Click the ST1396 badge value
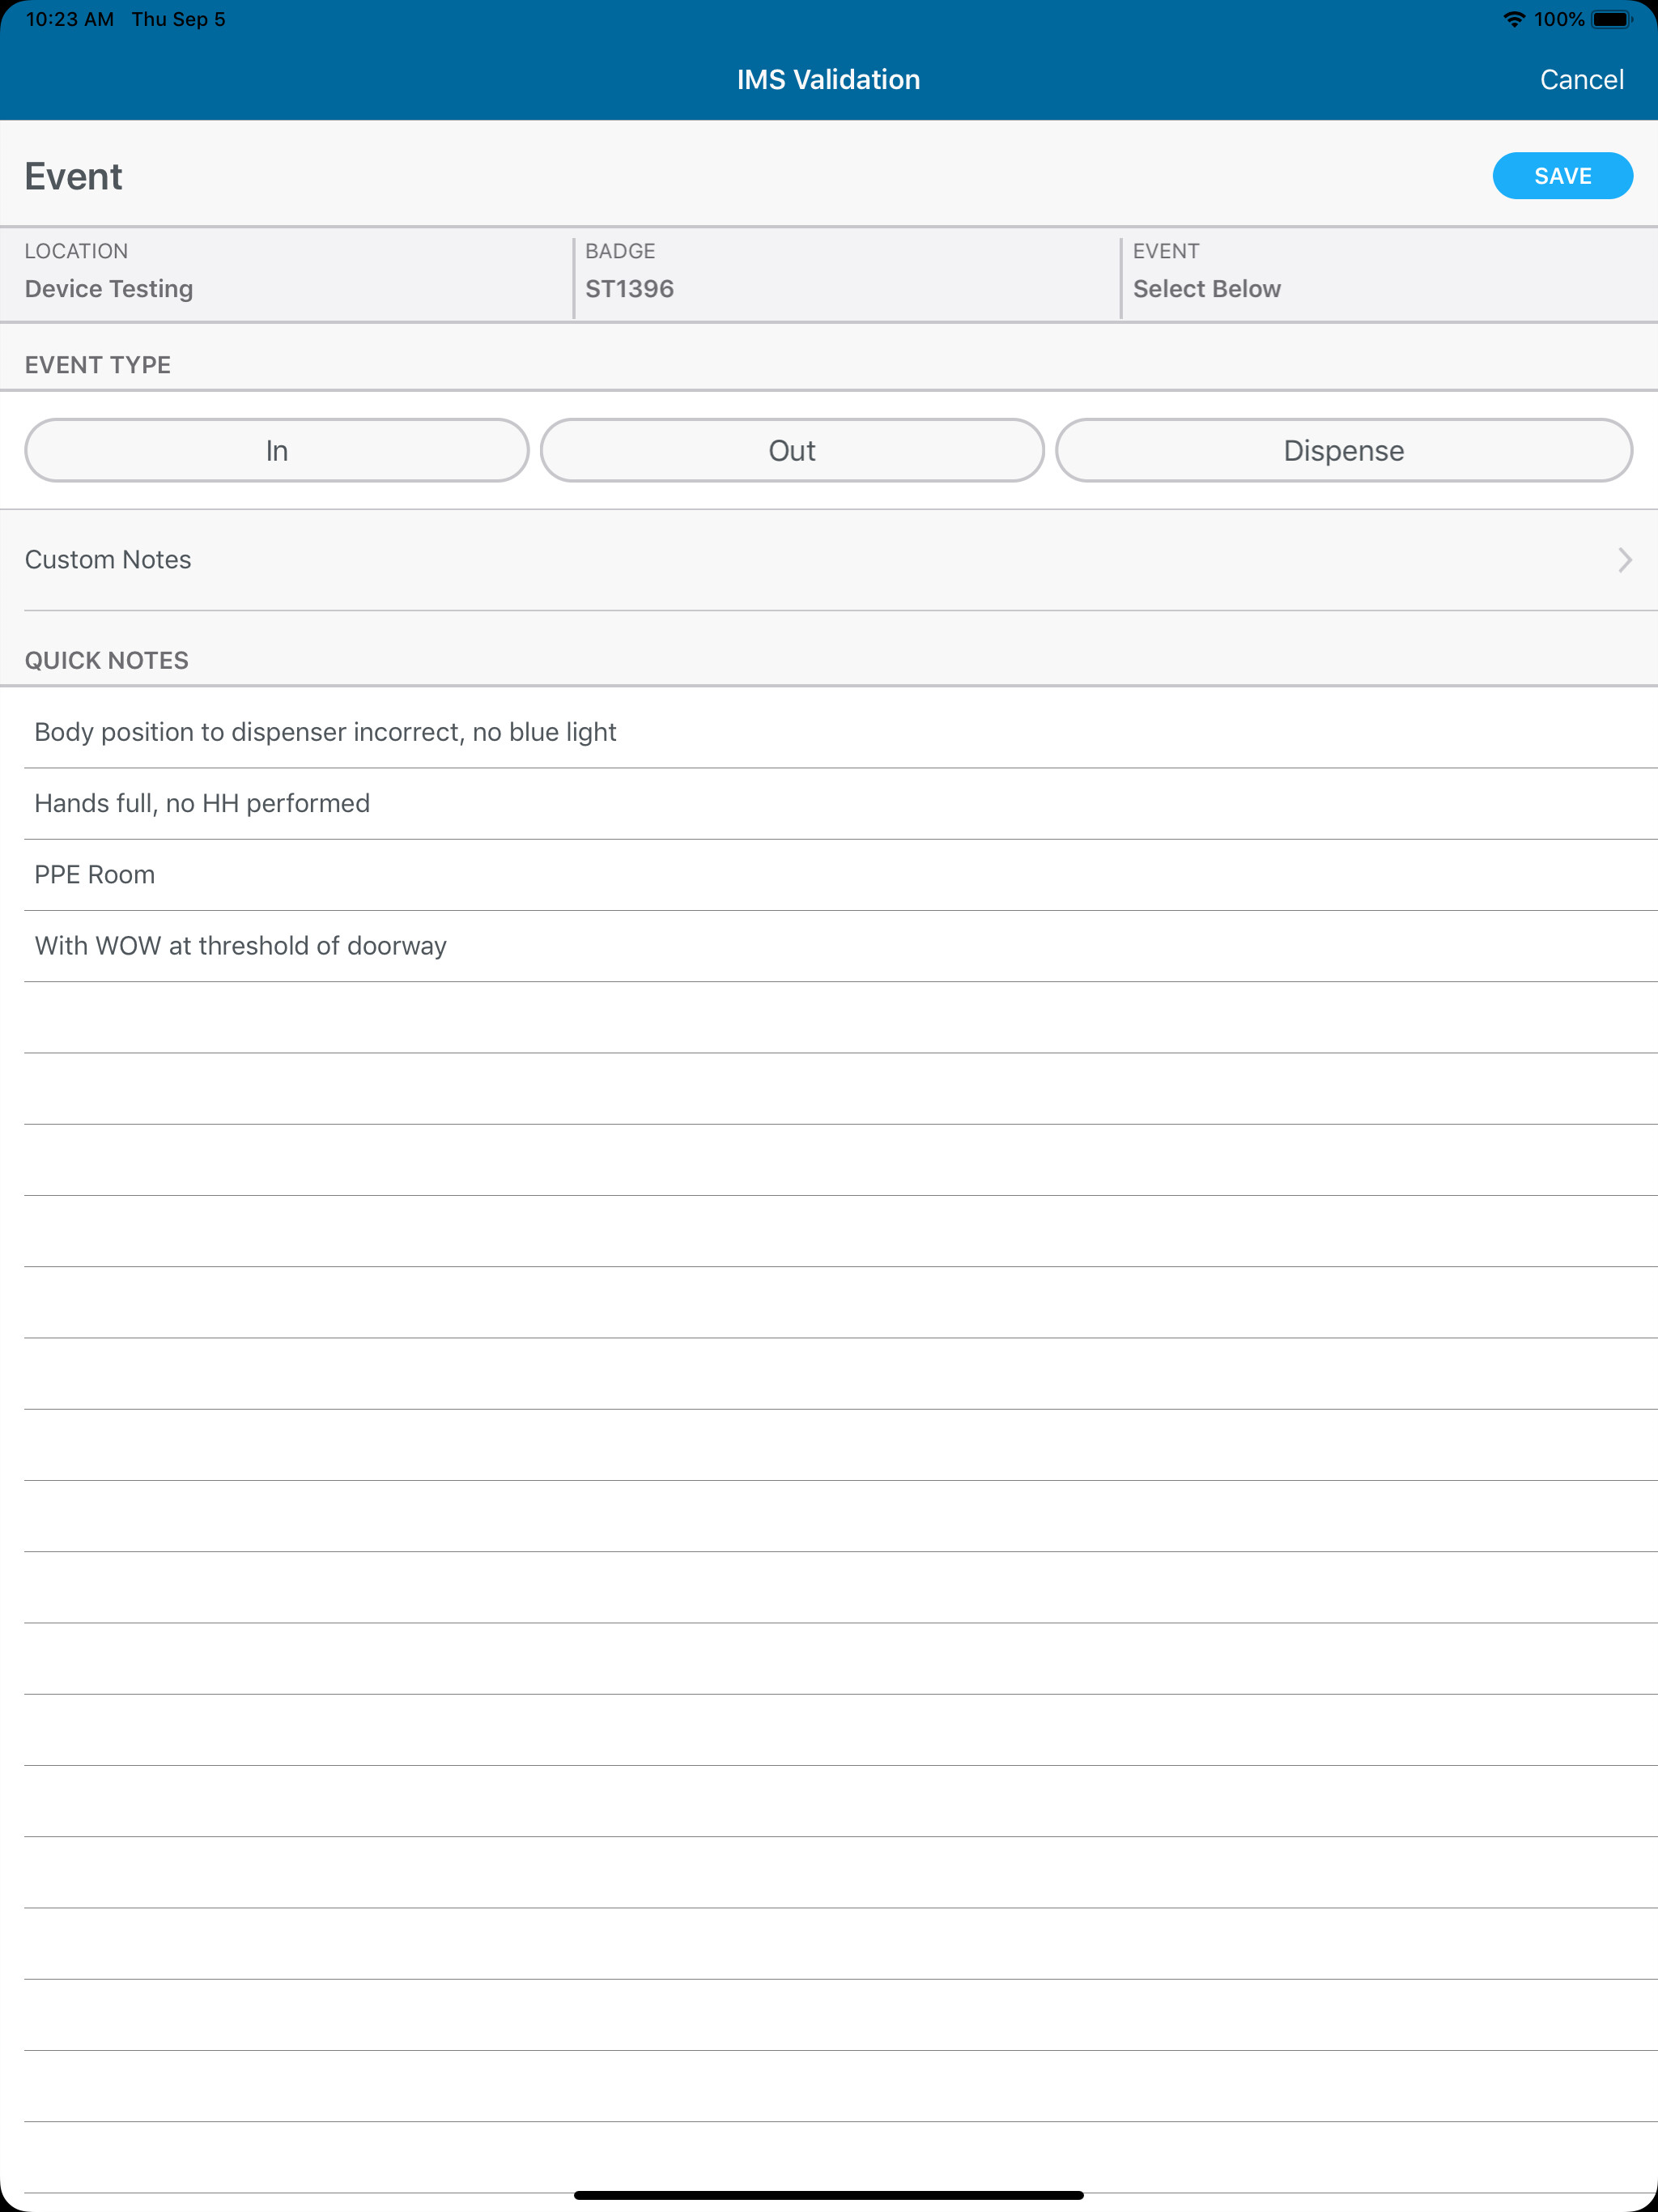The height and width of the screenshot is (2212, 1658). [629, 289]
